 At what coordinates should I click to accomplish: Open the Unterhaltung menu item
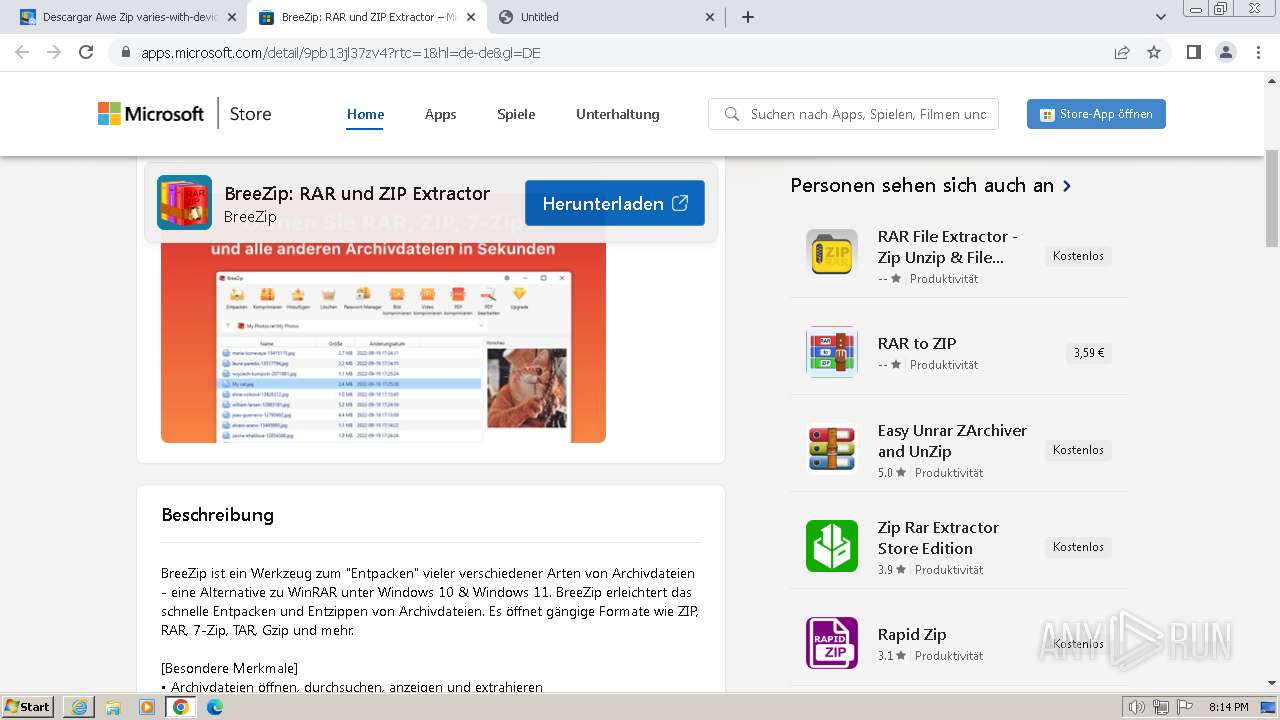pyautogui.click(x=618, y=114)
